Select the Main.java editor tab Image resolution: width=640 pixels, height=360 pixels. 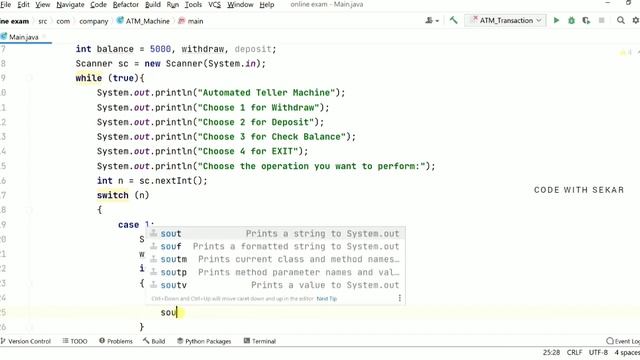[23, 37]
